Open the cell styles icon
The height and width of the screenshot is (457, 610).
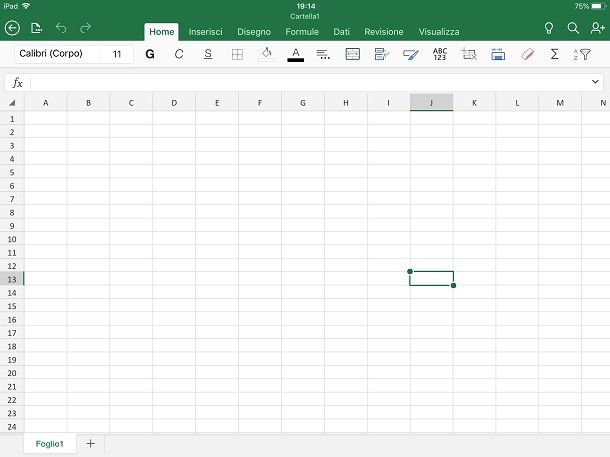click(x=411, y=54)
